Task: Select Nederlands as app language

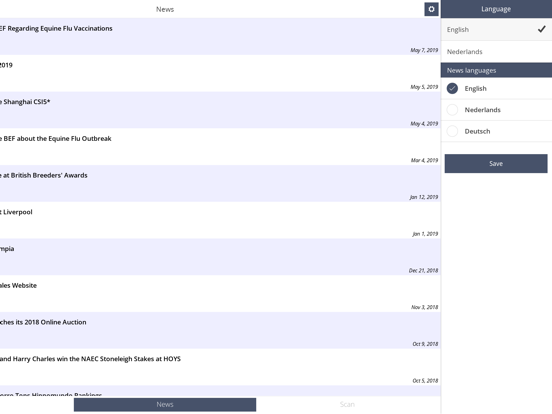Action: tap(496, 52)
